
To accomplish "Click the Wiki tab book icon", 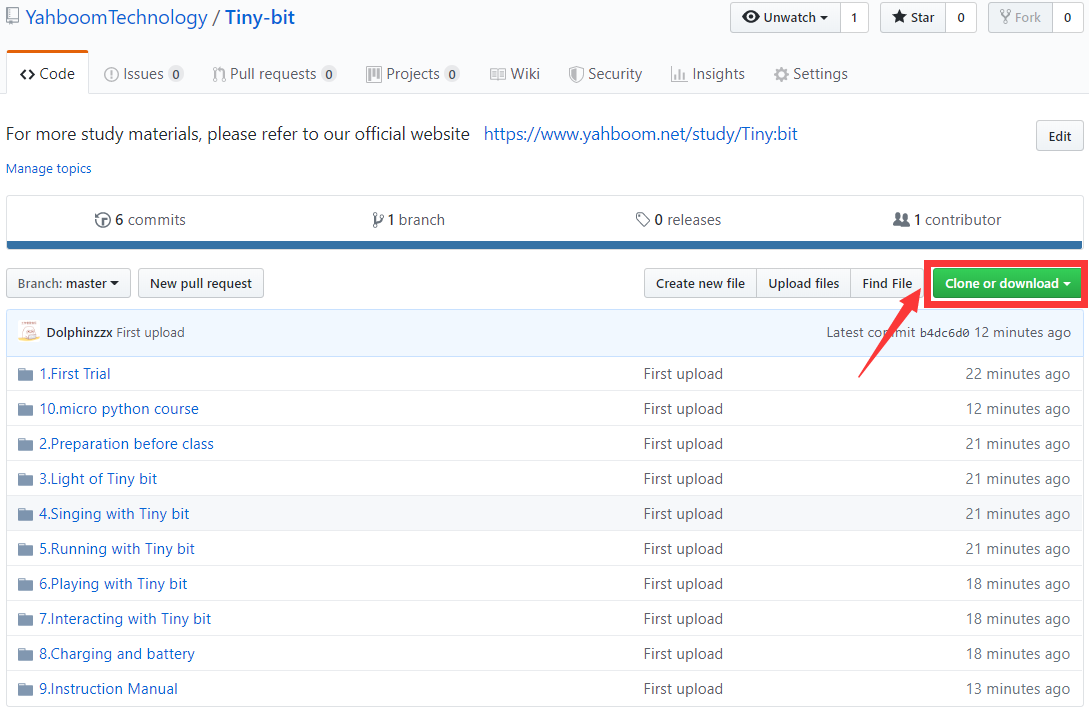I will [x=497, y=74].
